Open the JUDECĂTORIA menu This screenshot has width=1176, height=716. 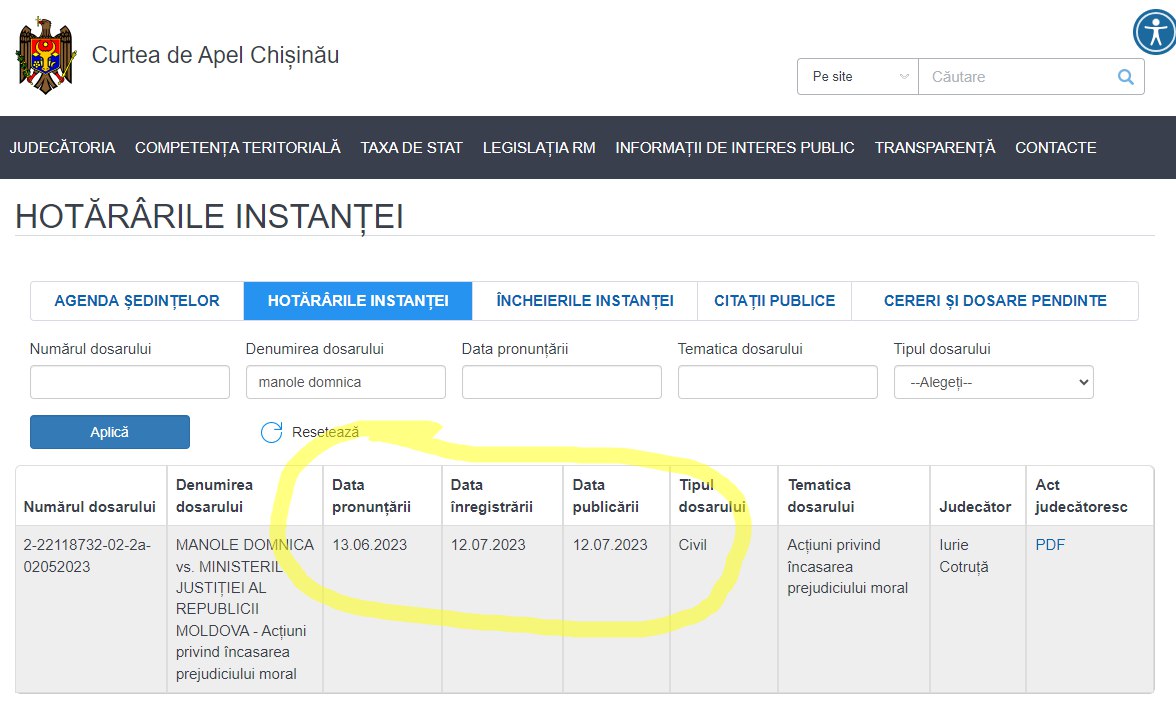(62, 148)
